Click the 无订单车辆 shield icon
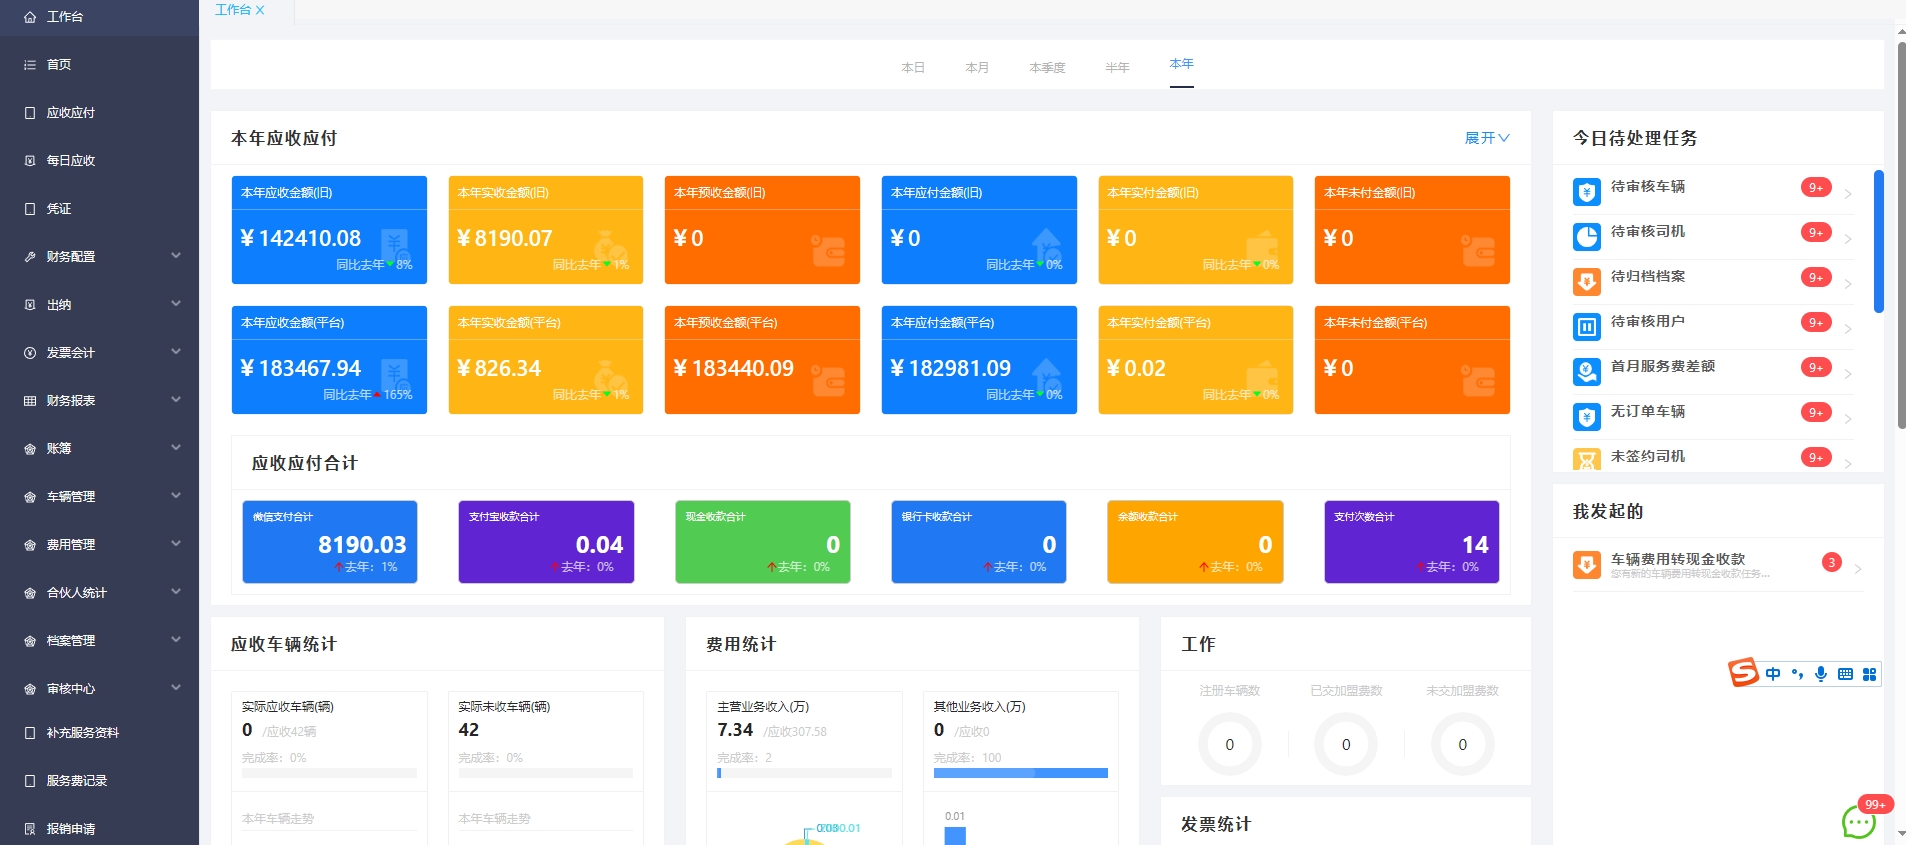 coord(1586,416)
